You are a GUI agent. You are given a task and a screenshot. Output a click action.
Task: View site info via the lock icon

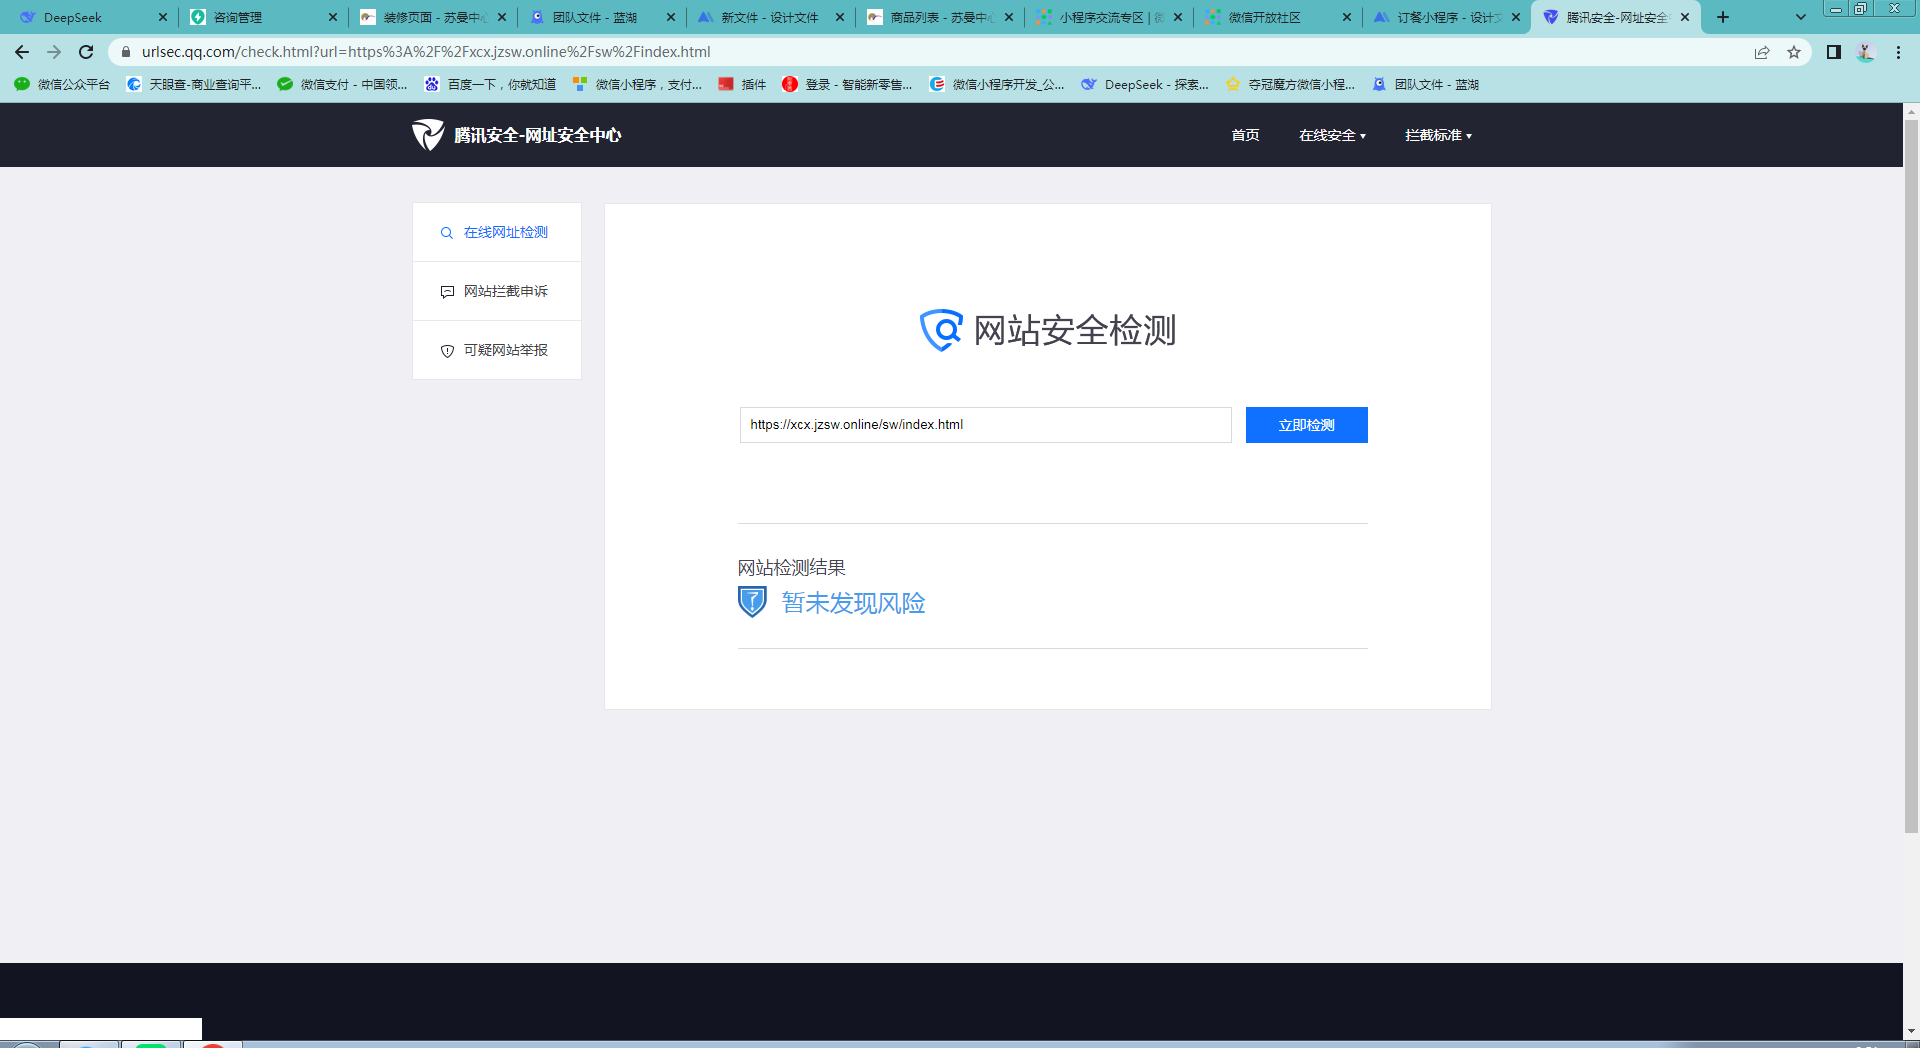pyautogui.click(x=126, y=52)
